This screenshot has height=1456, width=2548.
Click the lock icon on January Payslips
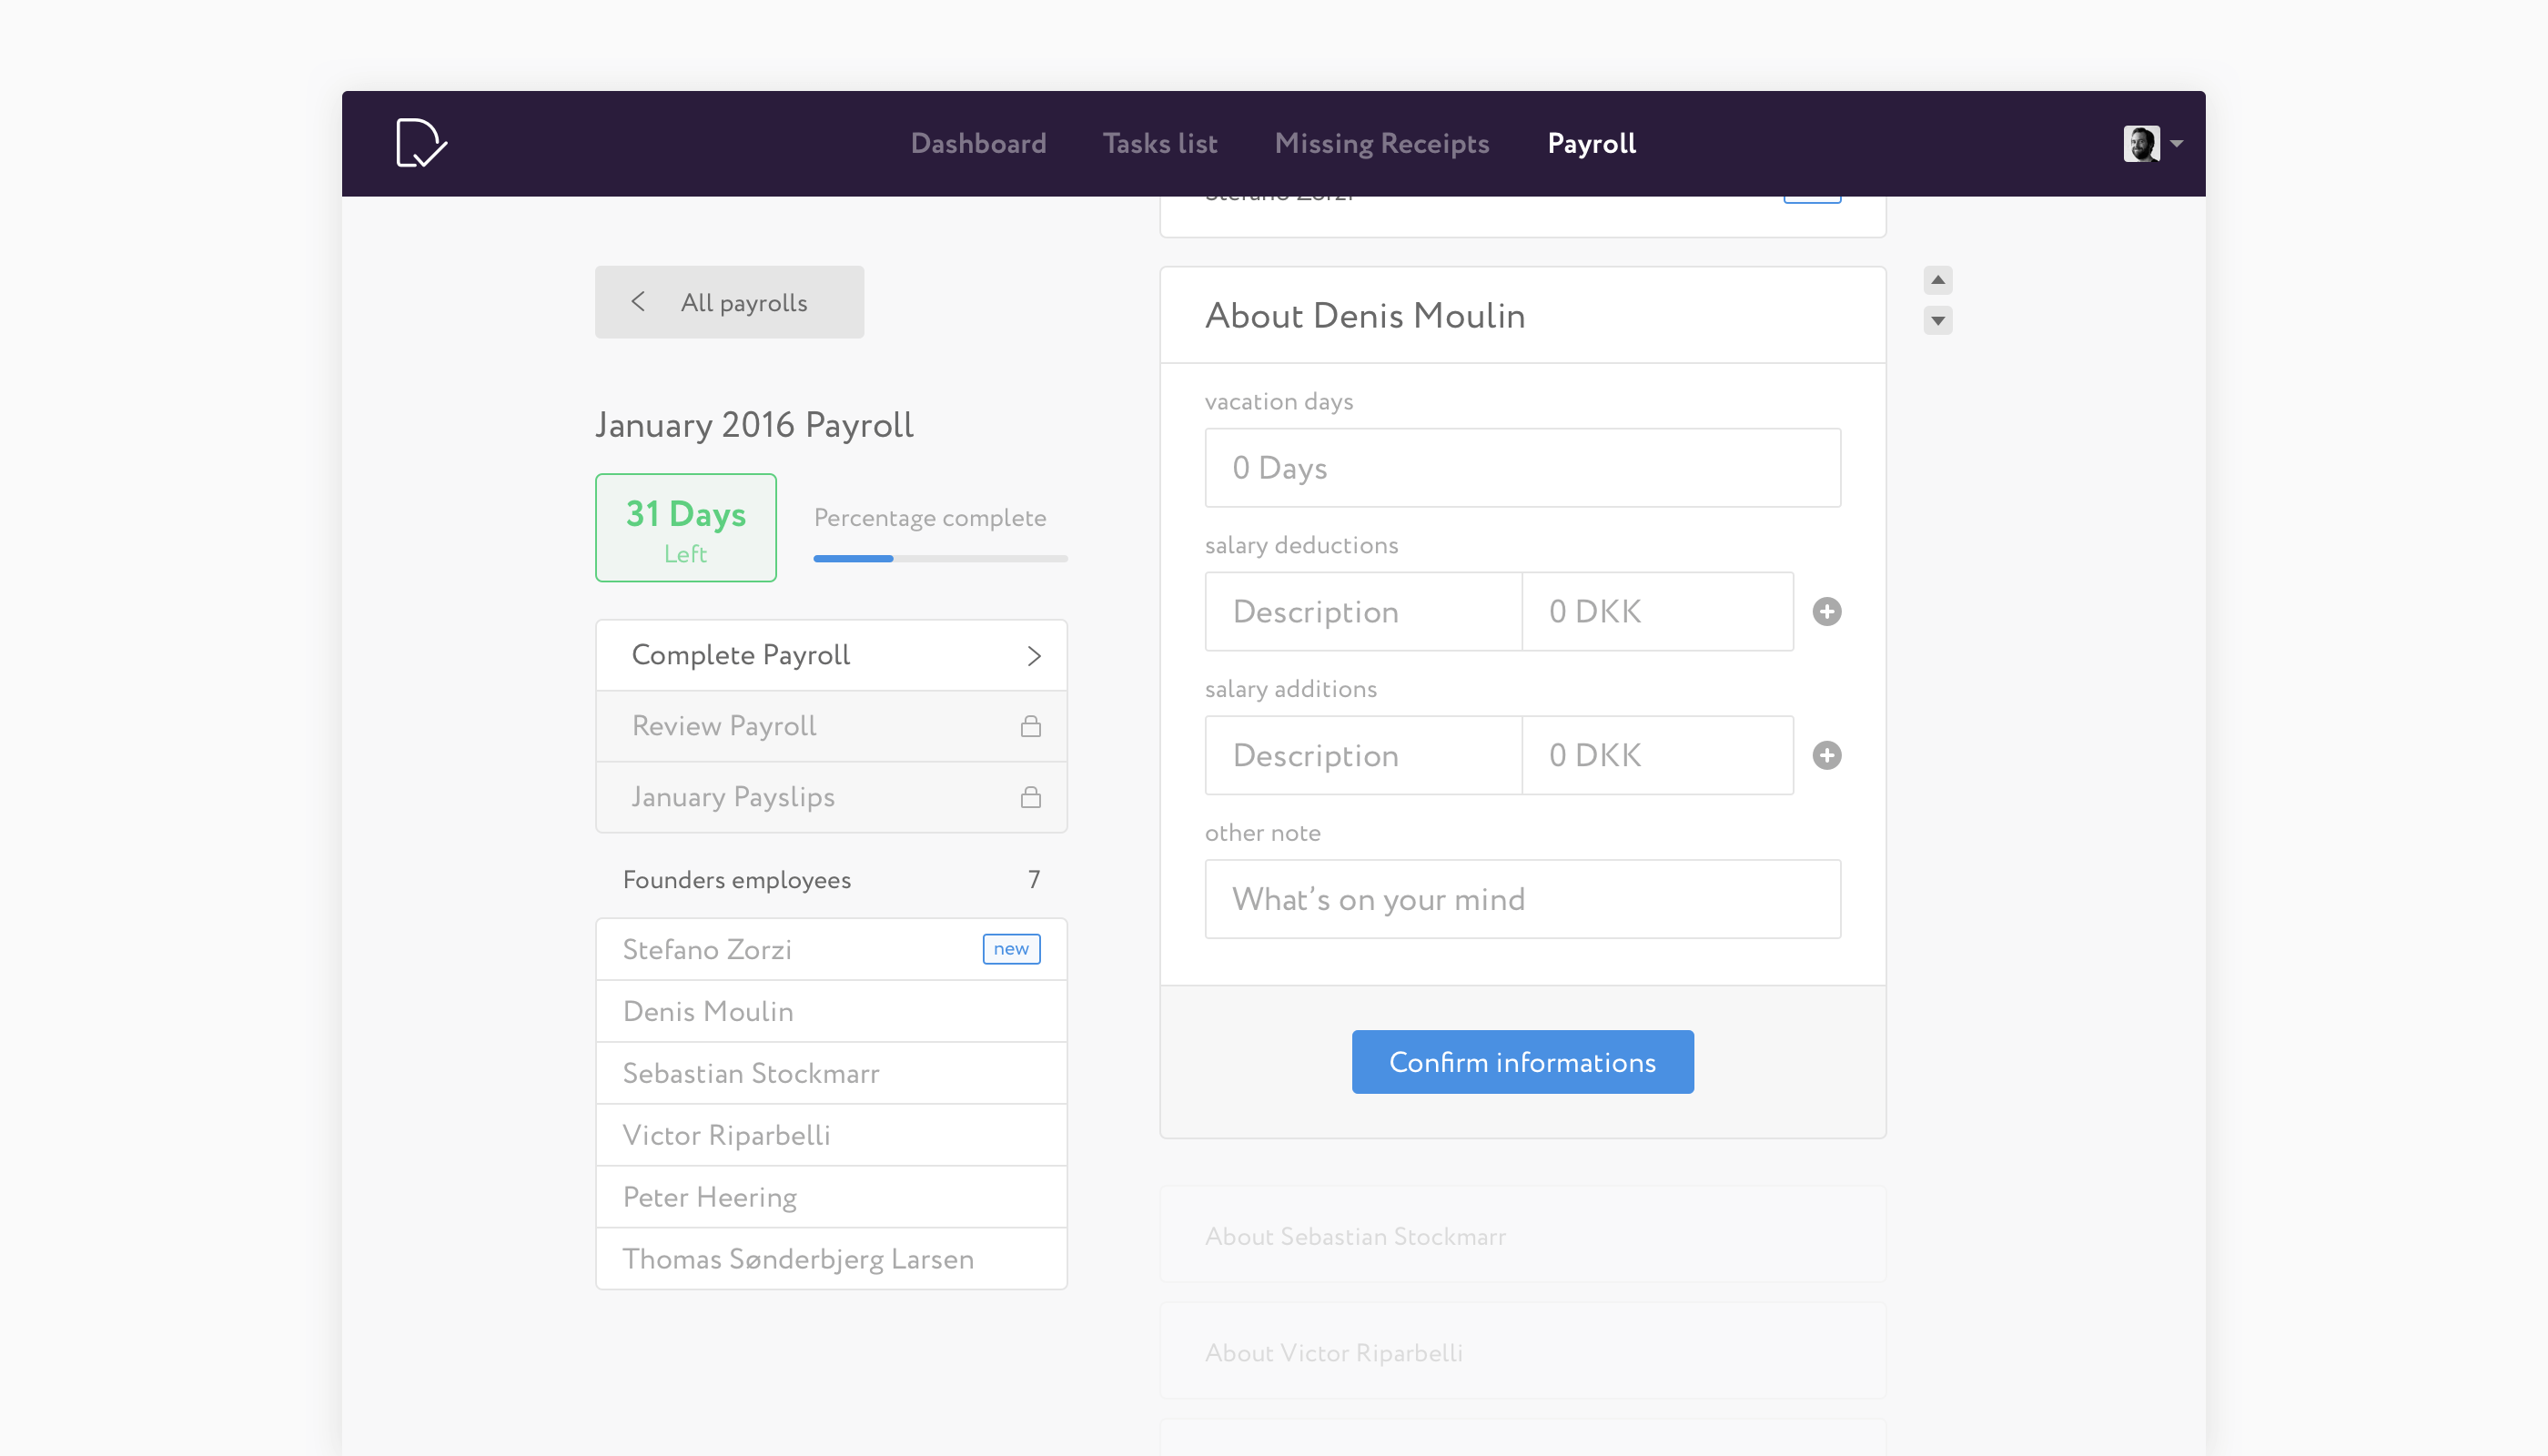[1030, 798]
